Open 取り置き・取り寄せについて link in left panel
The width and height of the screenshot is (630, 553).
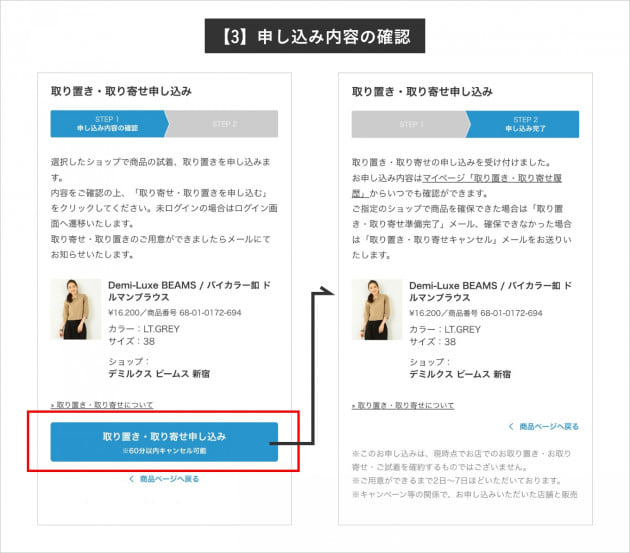[101, 405]
